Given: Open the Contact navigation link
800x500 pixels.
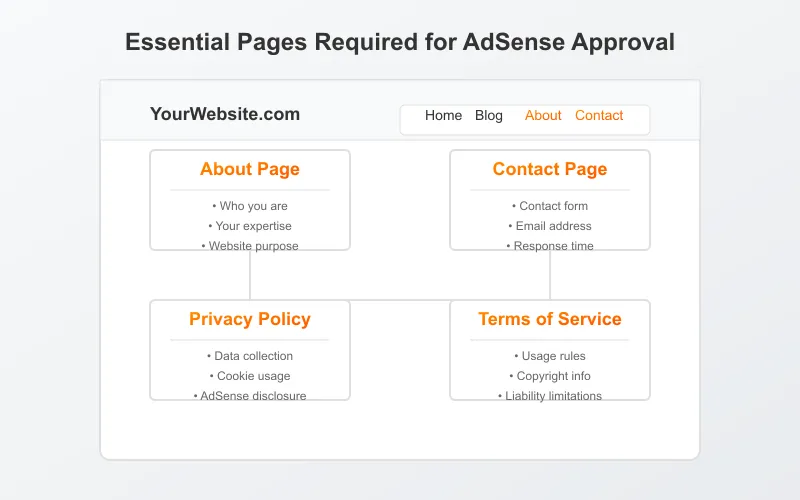Looking at the screenshot, I should coord(599,116).
